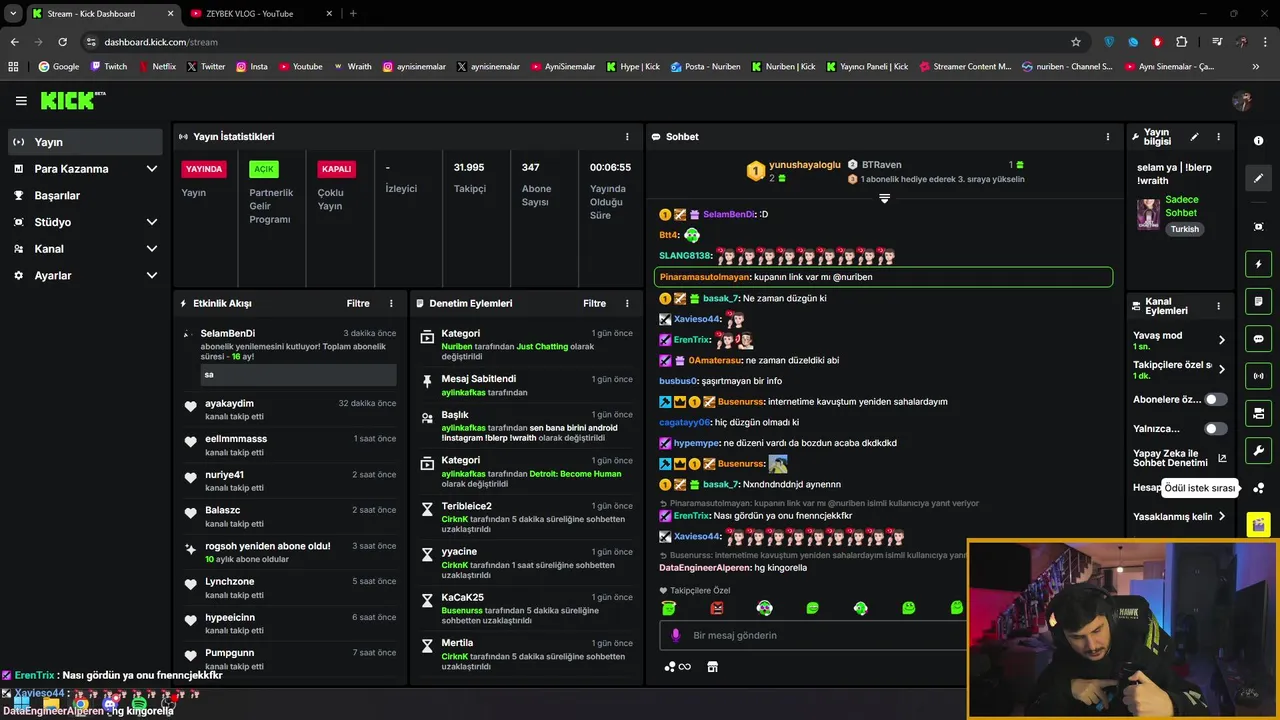Click the info circle icon in right sidebar
Image resolution: width=1280 pixels, height=720 pixels.
1258,141
